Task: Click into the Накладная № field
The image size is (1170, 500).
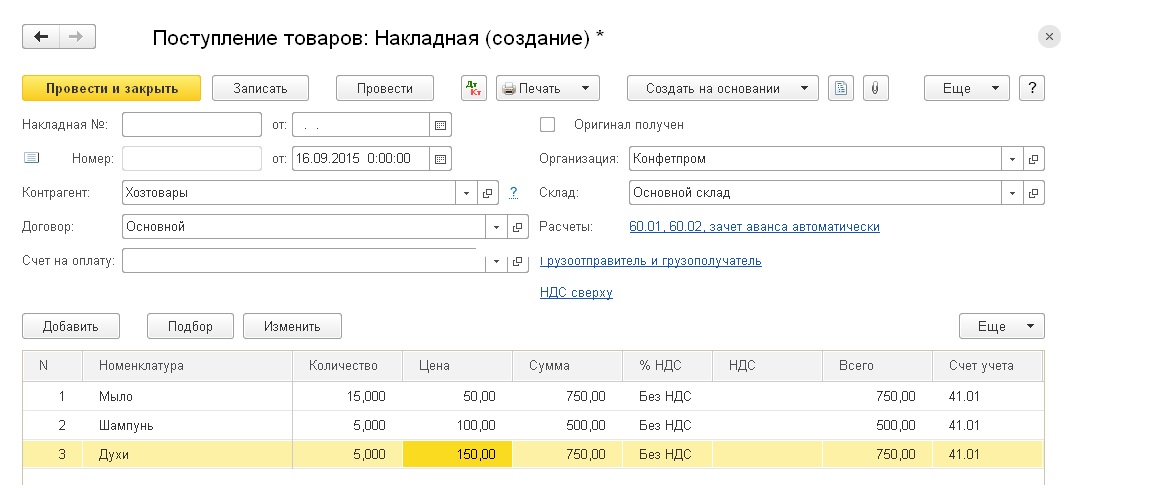Action: (x=192, y=125)
